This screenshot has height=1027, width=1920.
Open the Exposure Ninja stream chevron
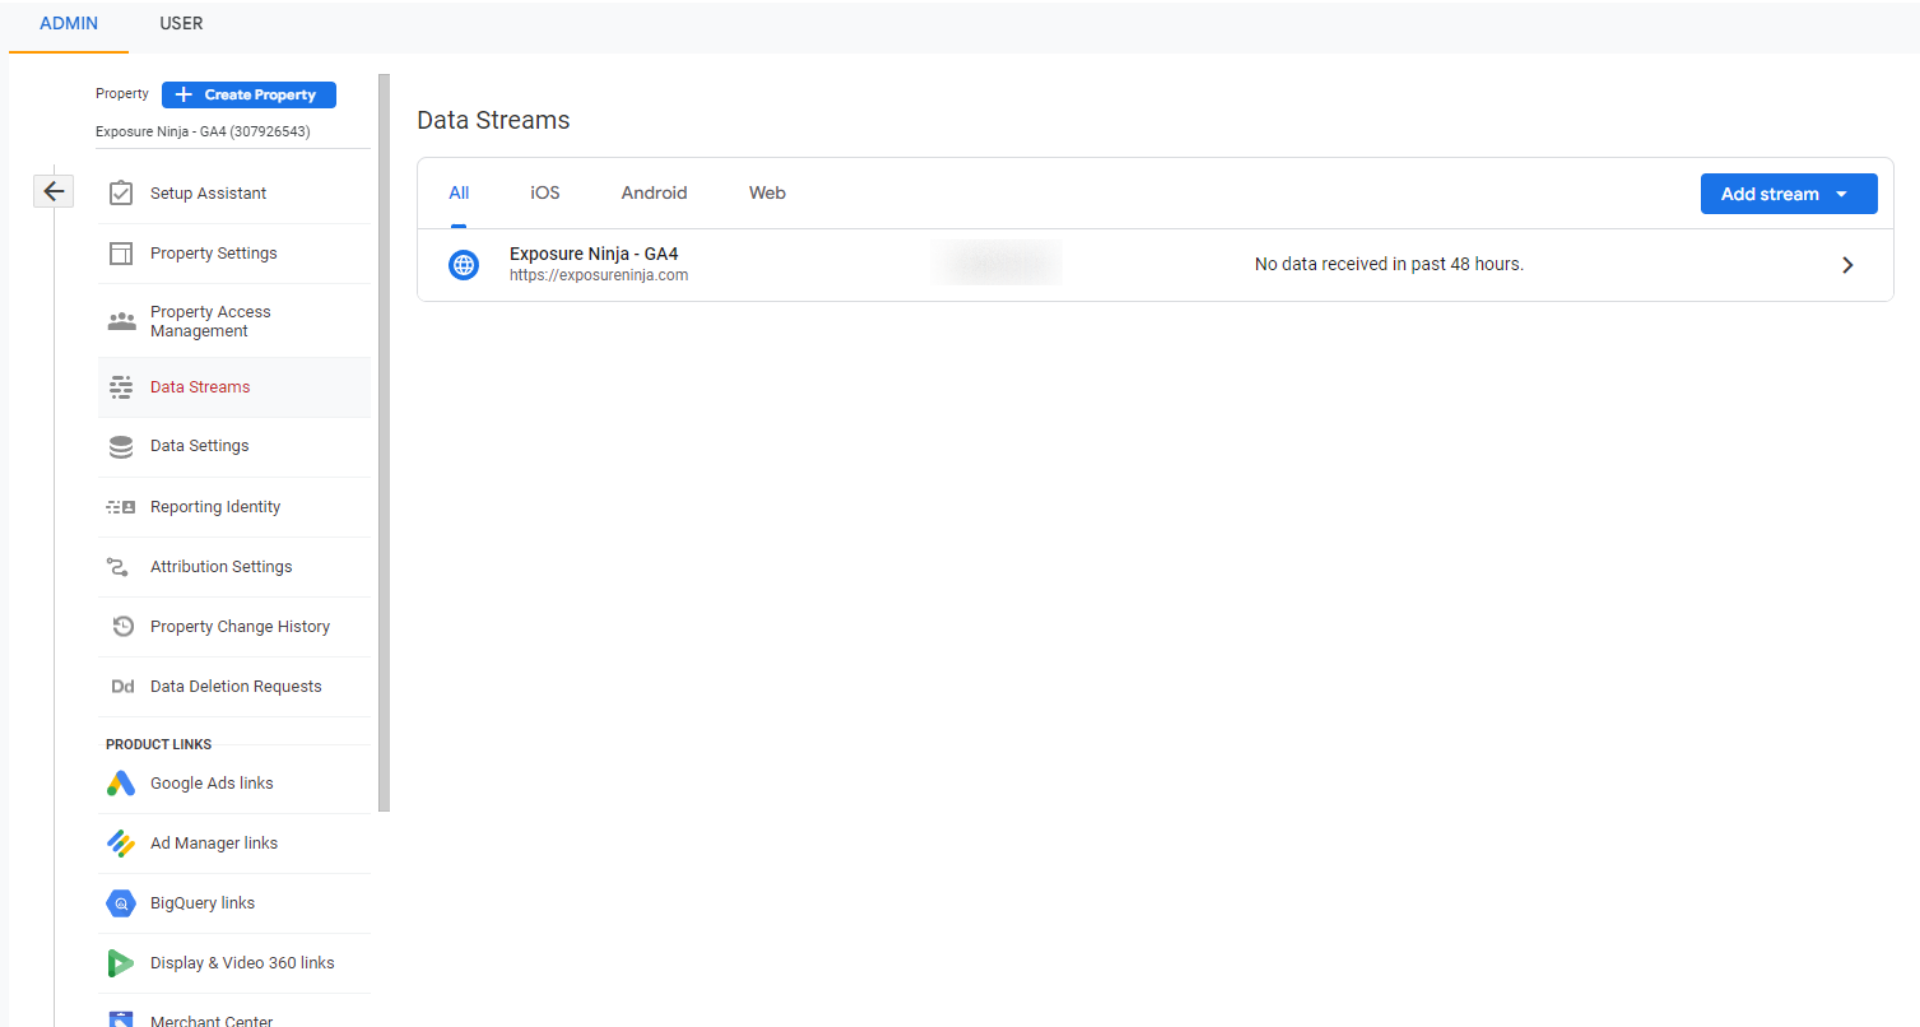(1848, 265)
